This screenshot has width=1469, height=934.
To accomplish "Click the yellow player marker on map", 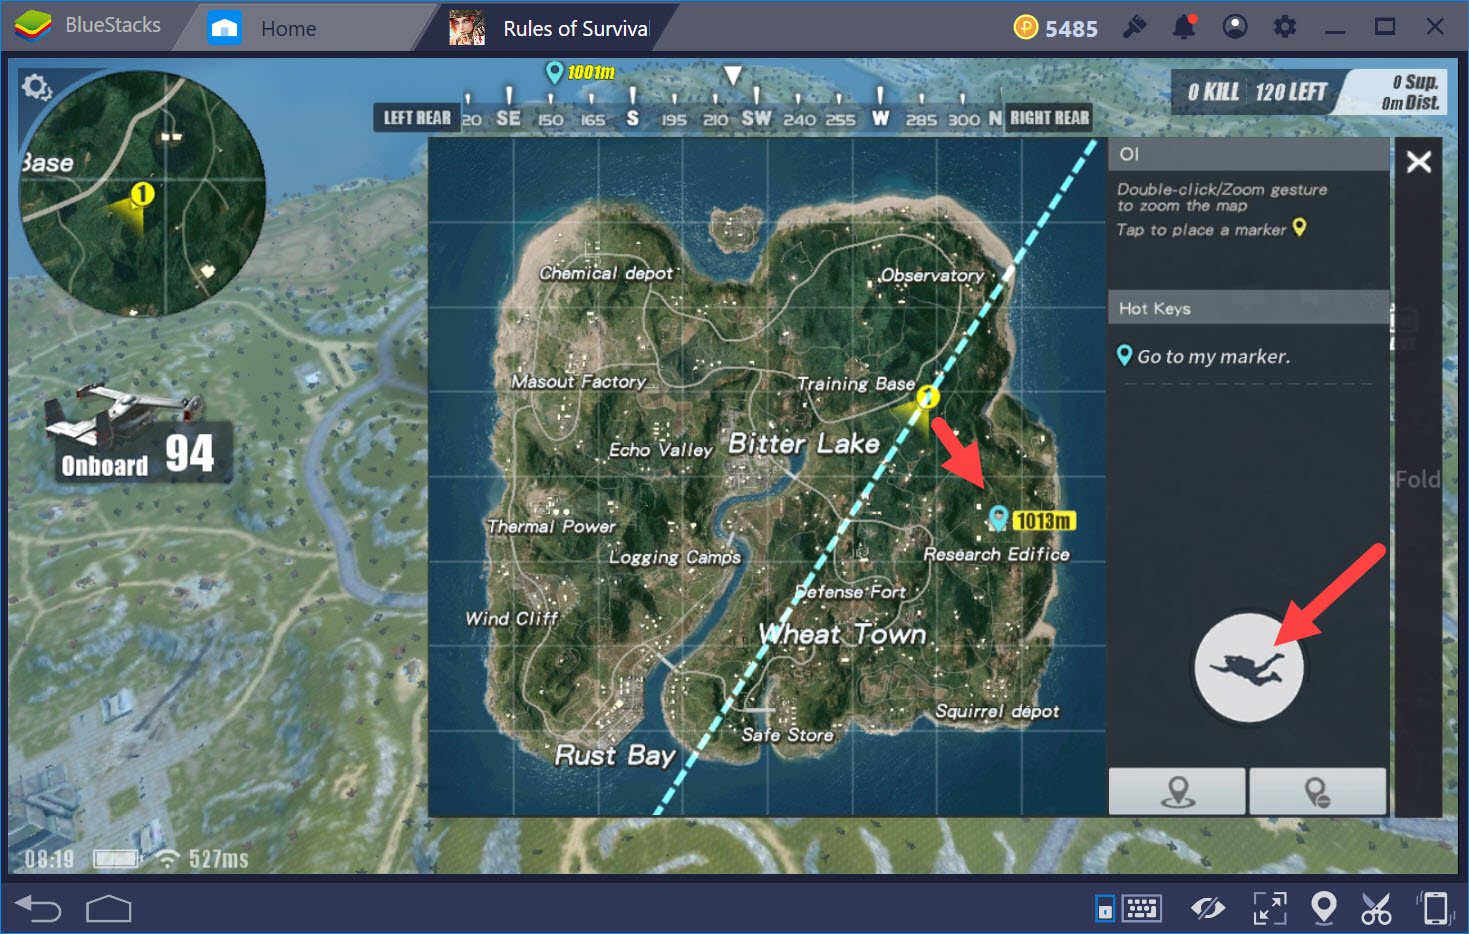I will pos(928,396).
